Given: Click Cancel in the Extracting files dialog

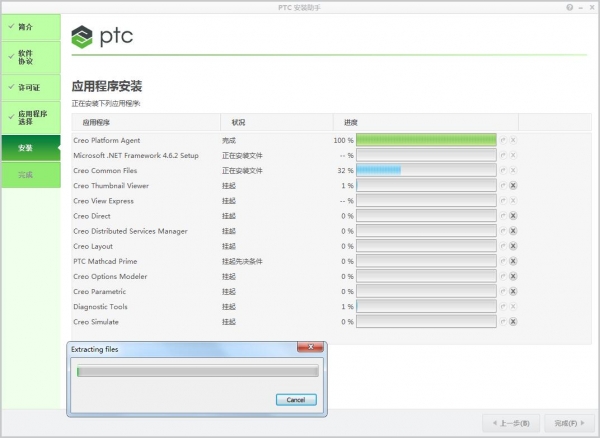Looking at the screenshot, I should 296,400.
